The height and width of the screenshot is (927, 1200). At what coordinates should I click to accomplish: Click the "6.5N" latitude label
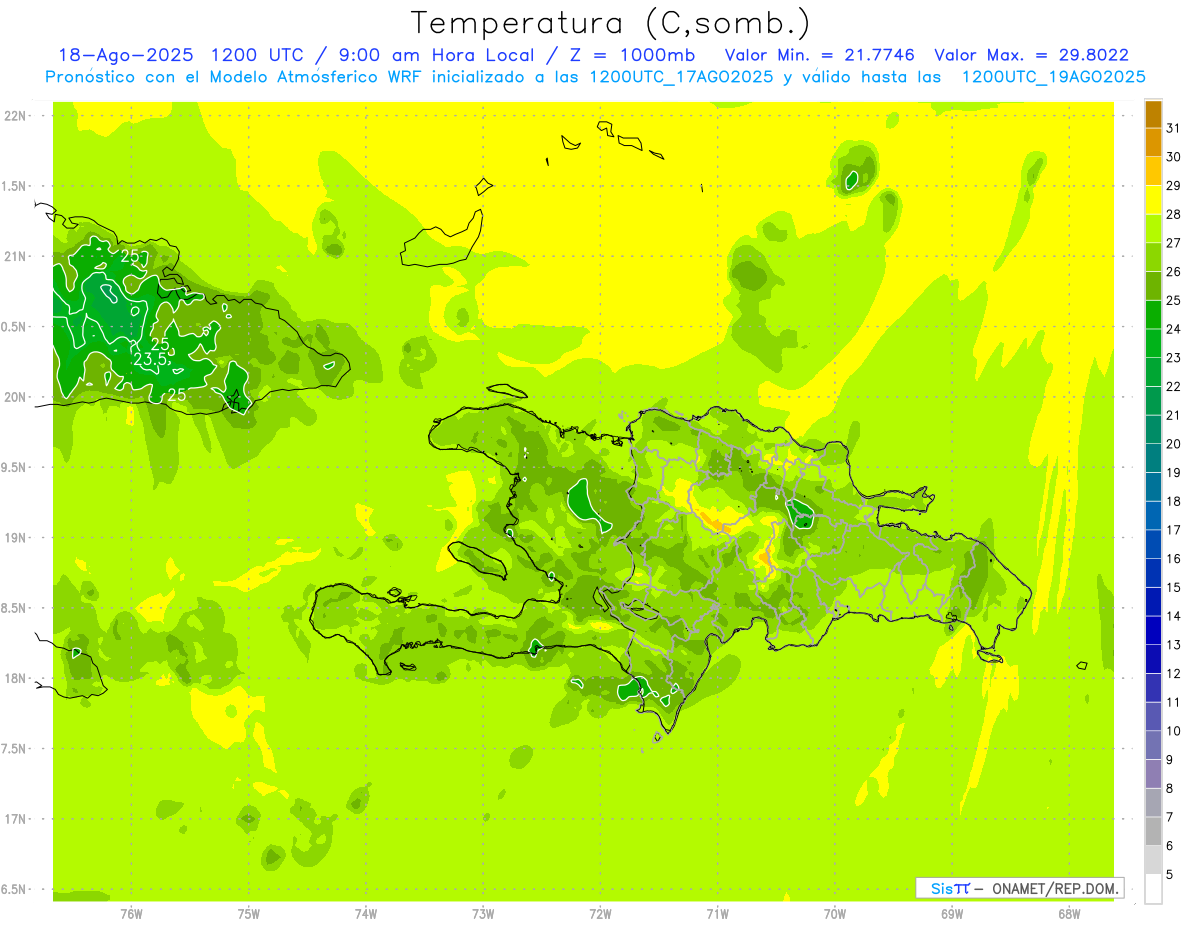14,889
